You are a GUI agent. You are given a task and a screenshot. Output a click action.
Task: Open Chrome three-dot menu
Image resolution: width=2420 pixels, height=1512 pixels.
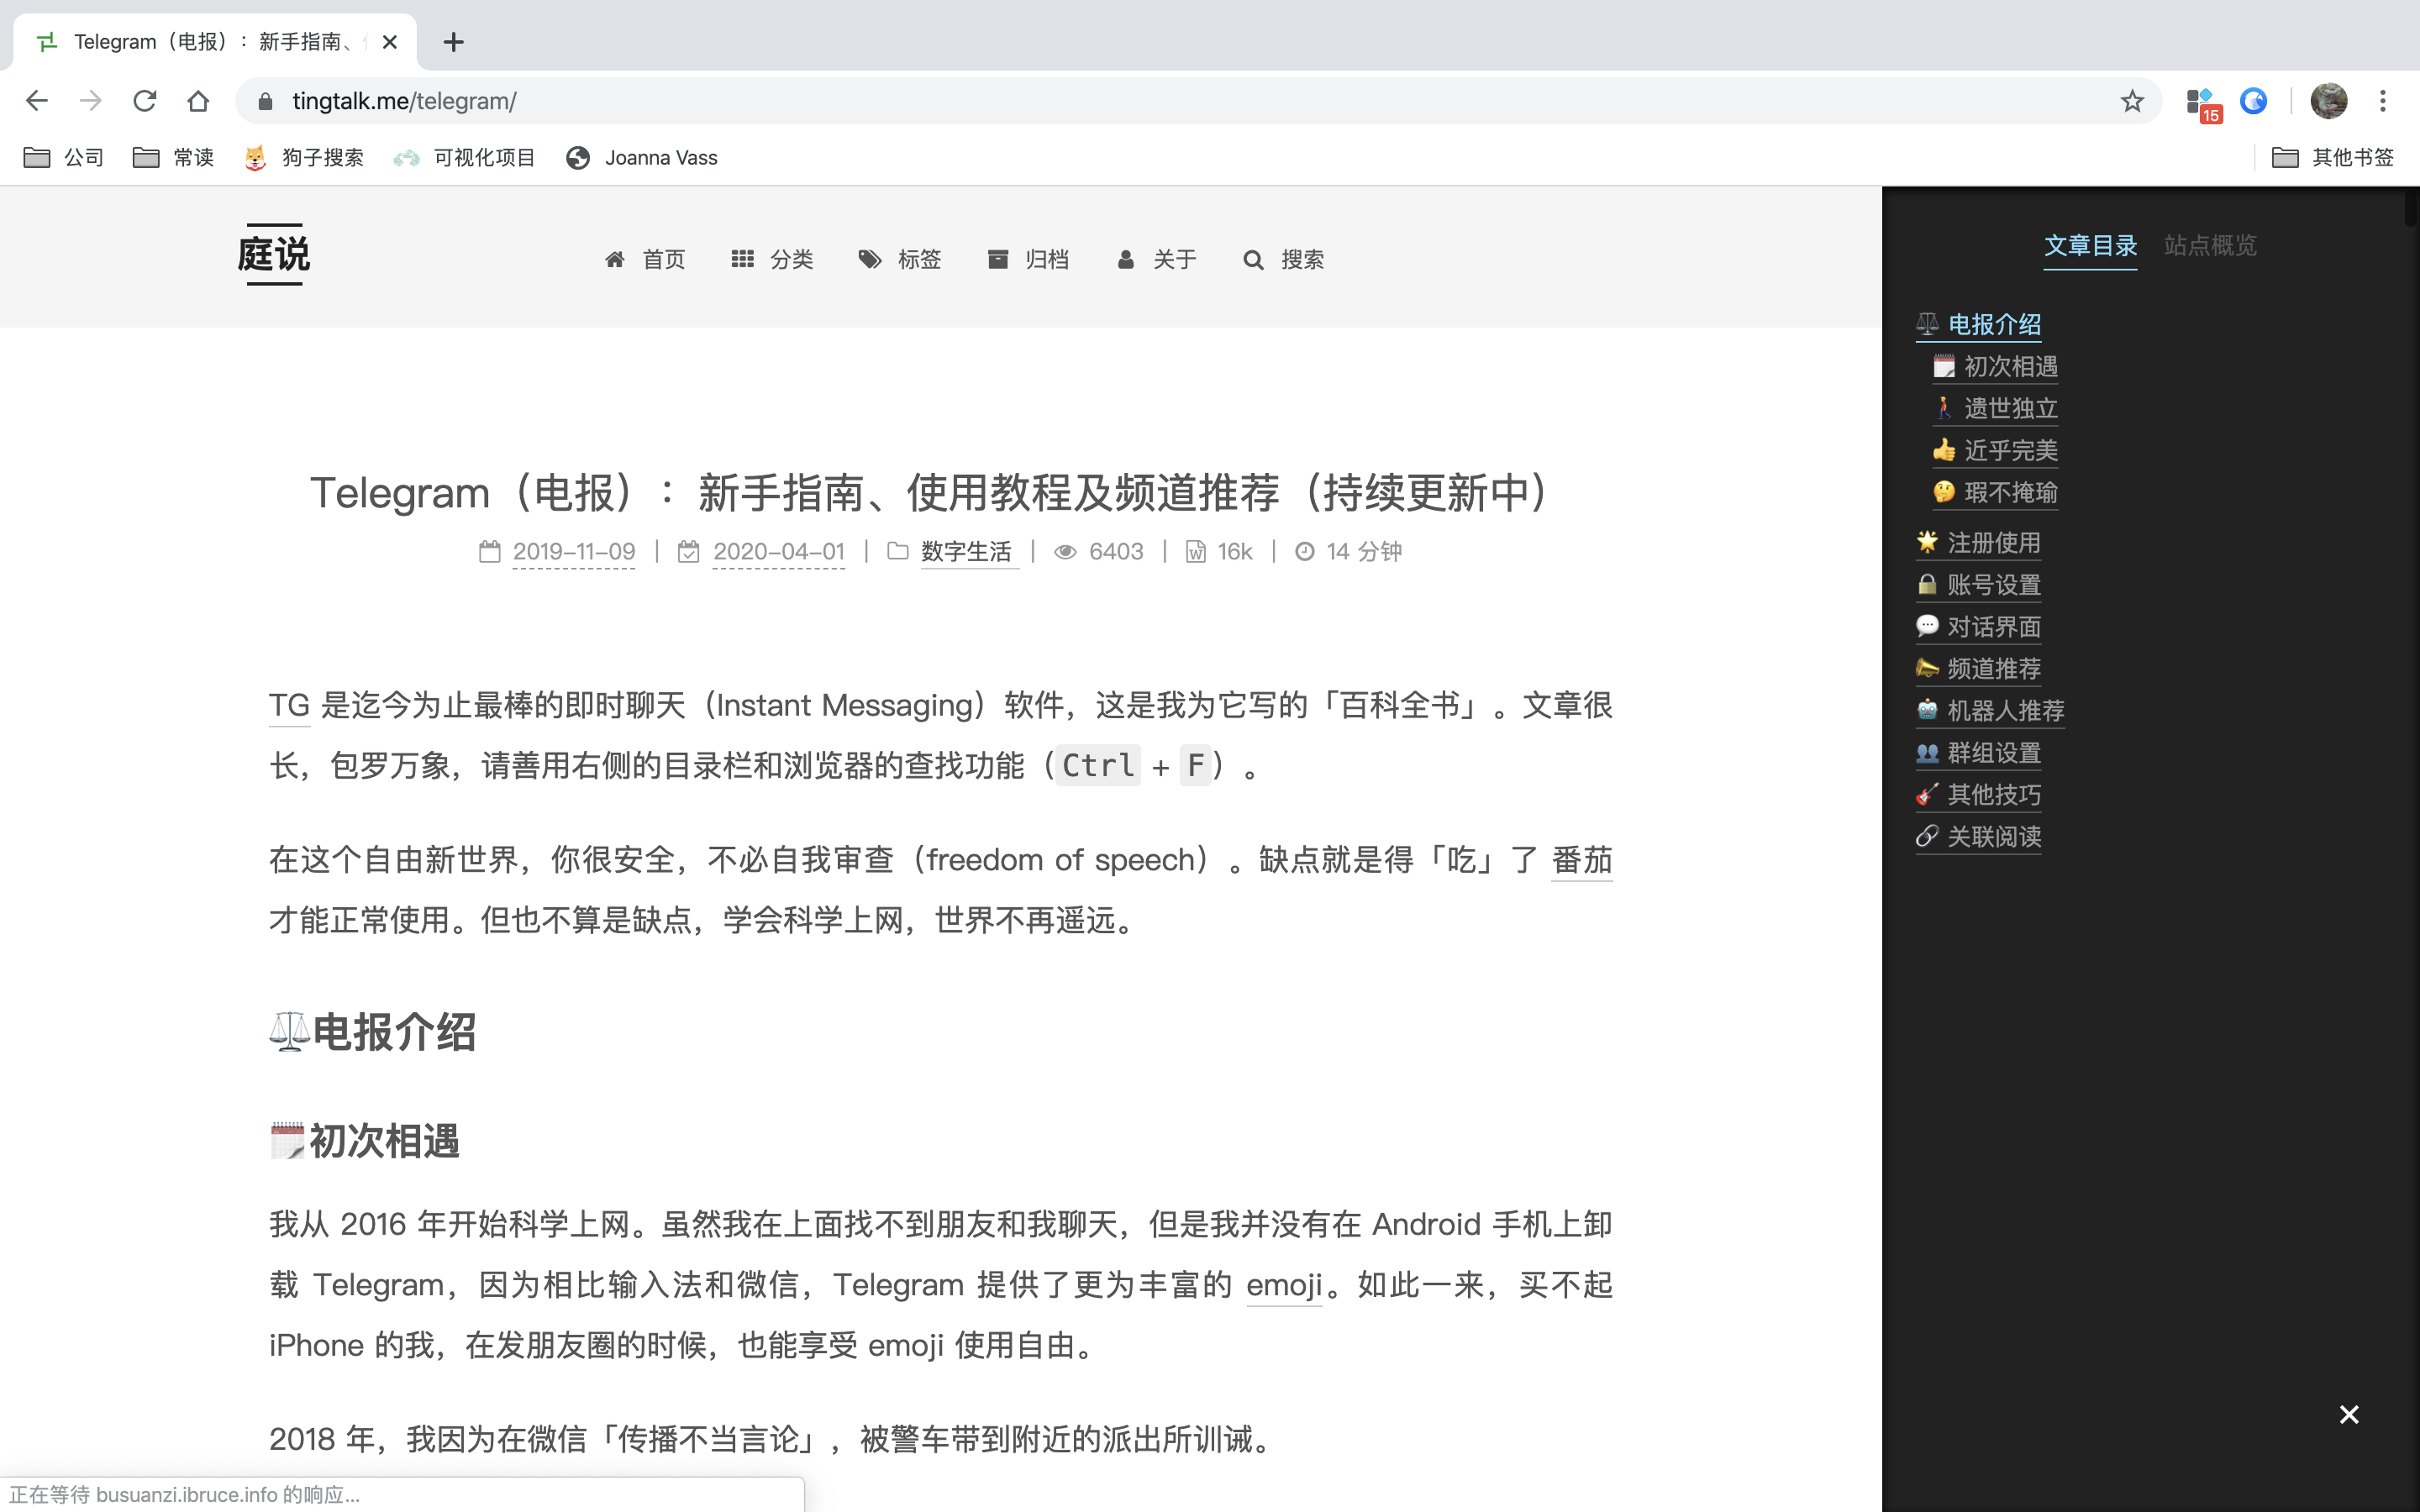(x=2383, y=101)
